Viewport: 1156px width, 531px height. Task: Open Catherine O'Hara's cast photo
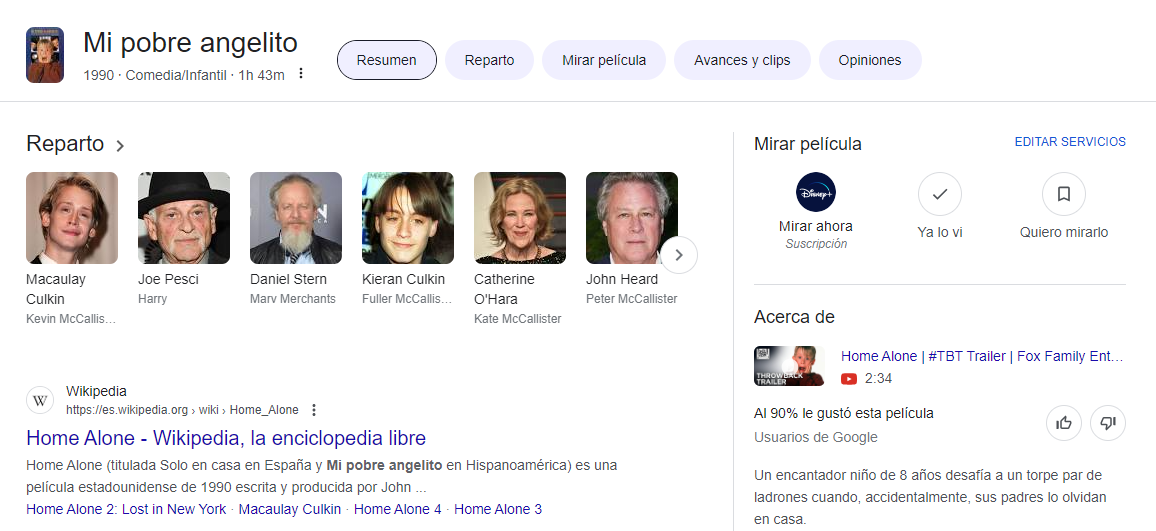[x=520, y=218]
